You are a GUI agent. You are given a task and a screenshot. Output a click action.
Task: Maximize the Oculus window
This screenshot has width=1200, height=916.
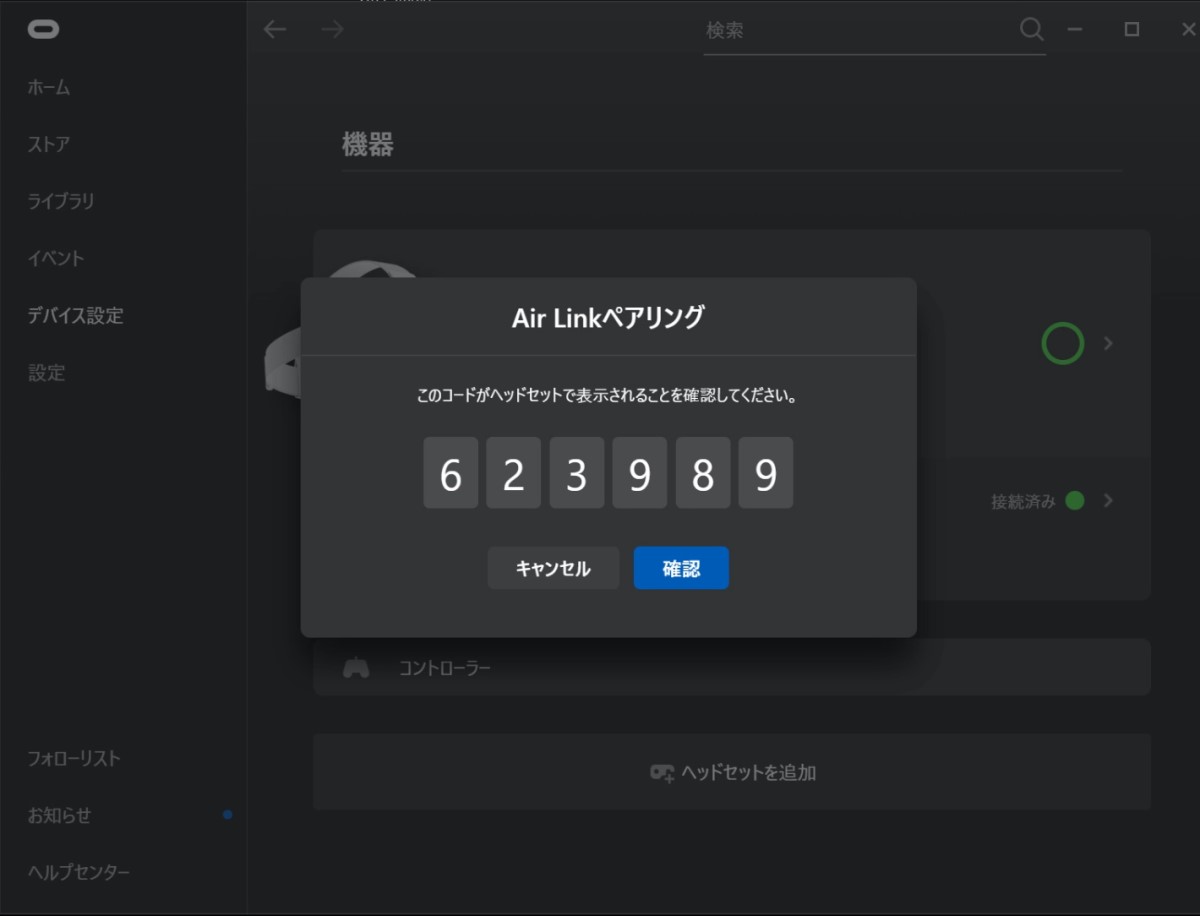1132,29
